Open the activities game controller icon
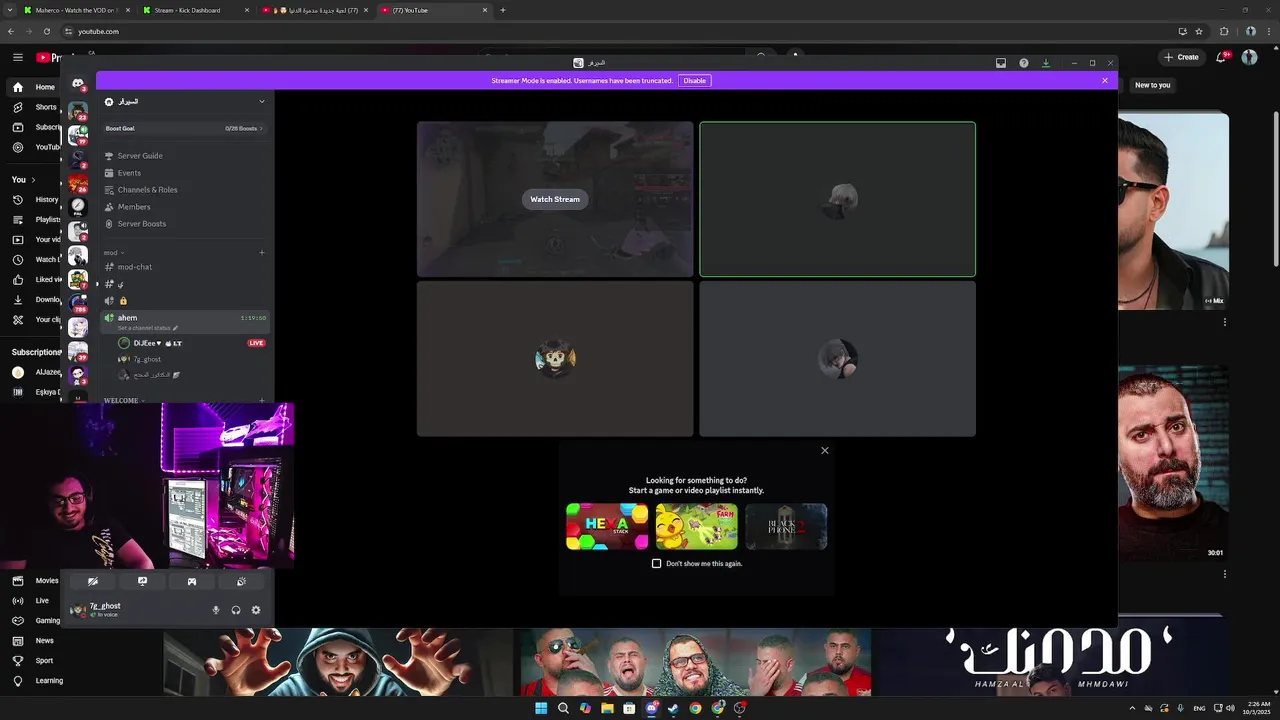The image size is (1280, 720). click(192, 581)
